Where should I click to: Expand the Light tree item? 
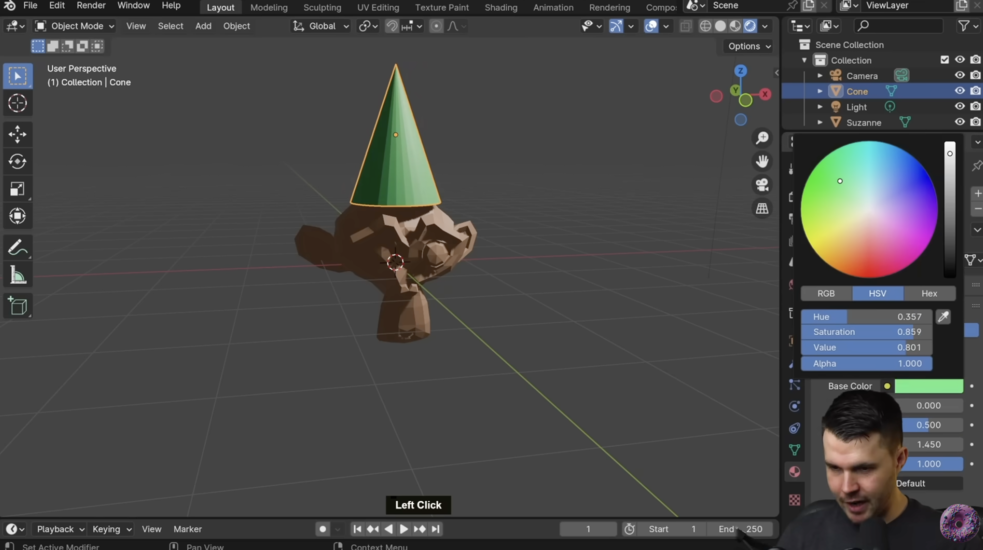pos(819,107)
